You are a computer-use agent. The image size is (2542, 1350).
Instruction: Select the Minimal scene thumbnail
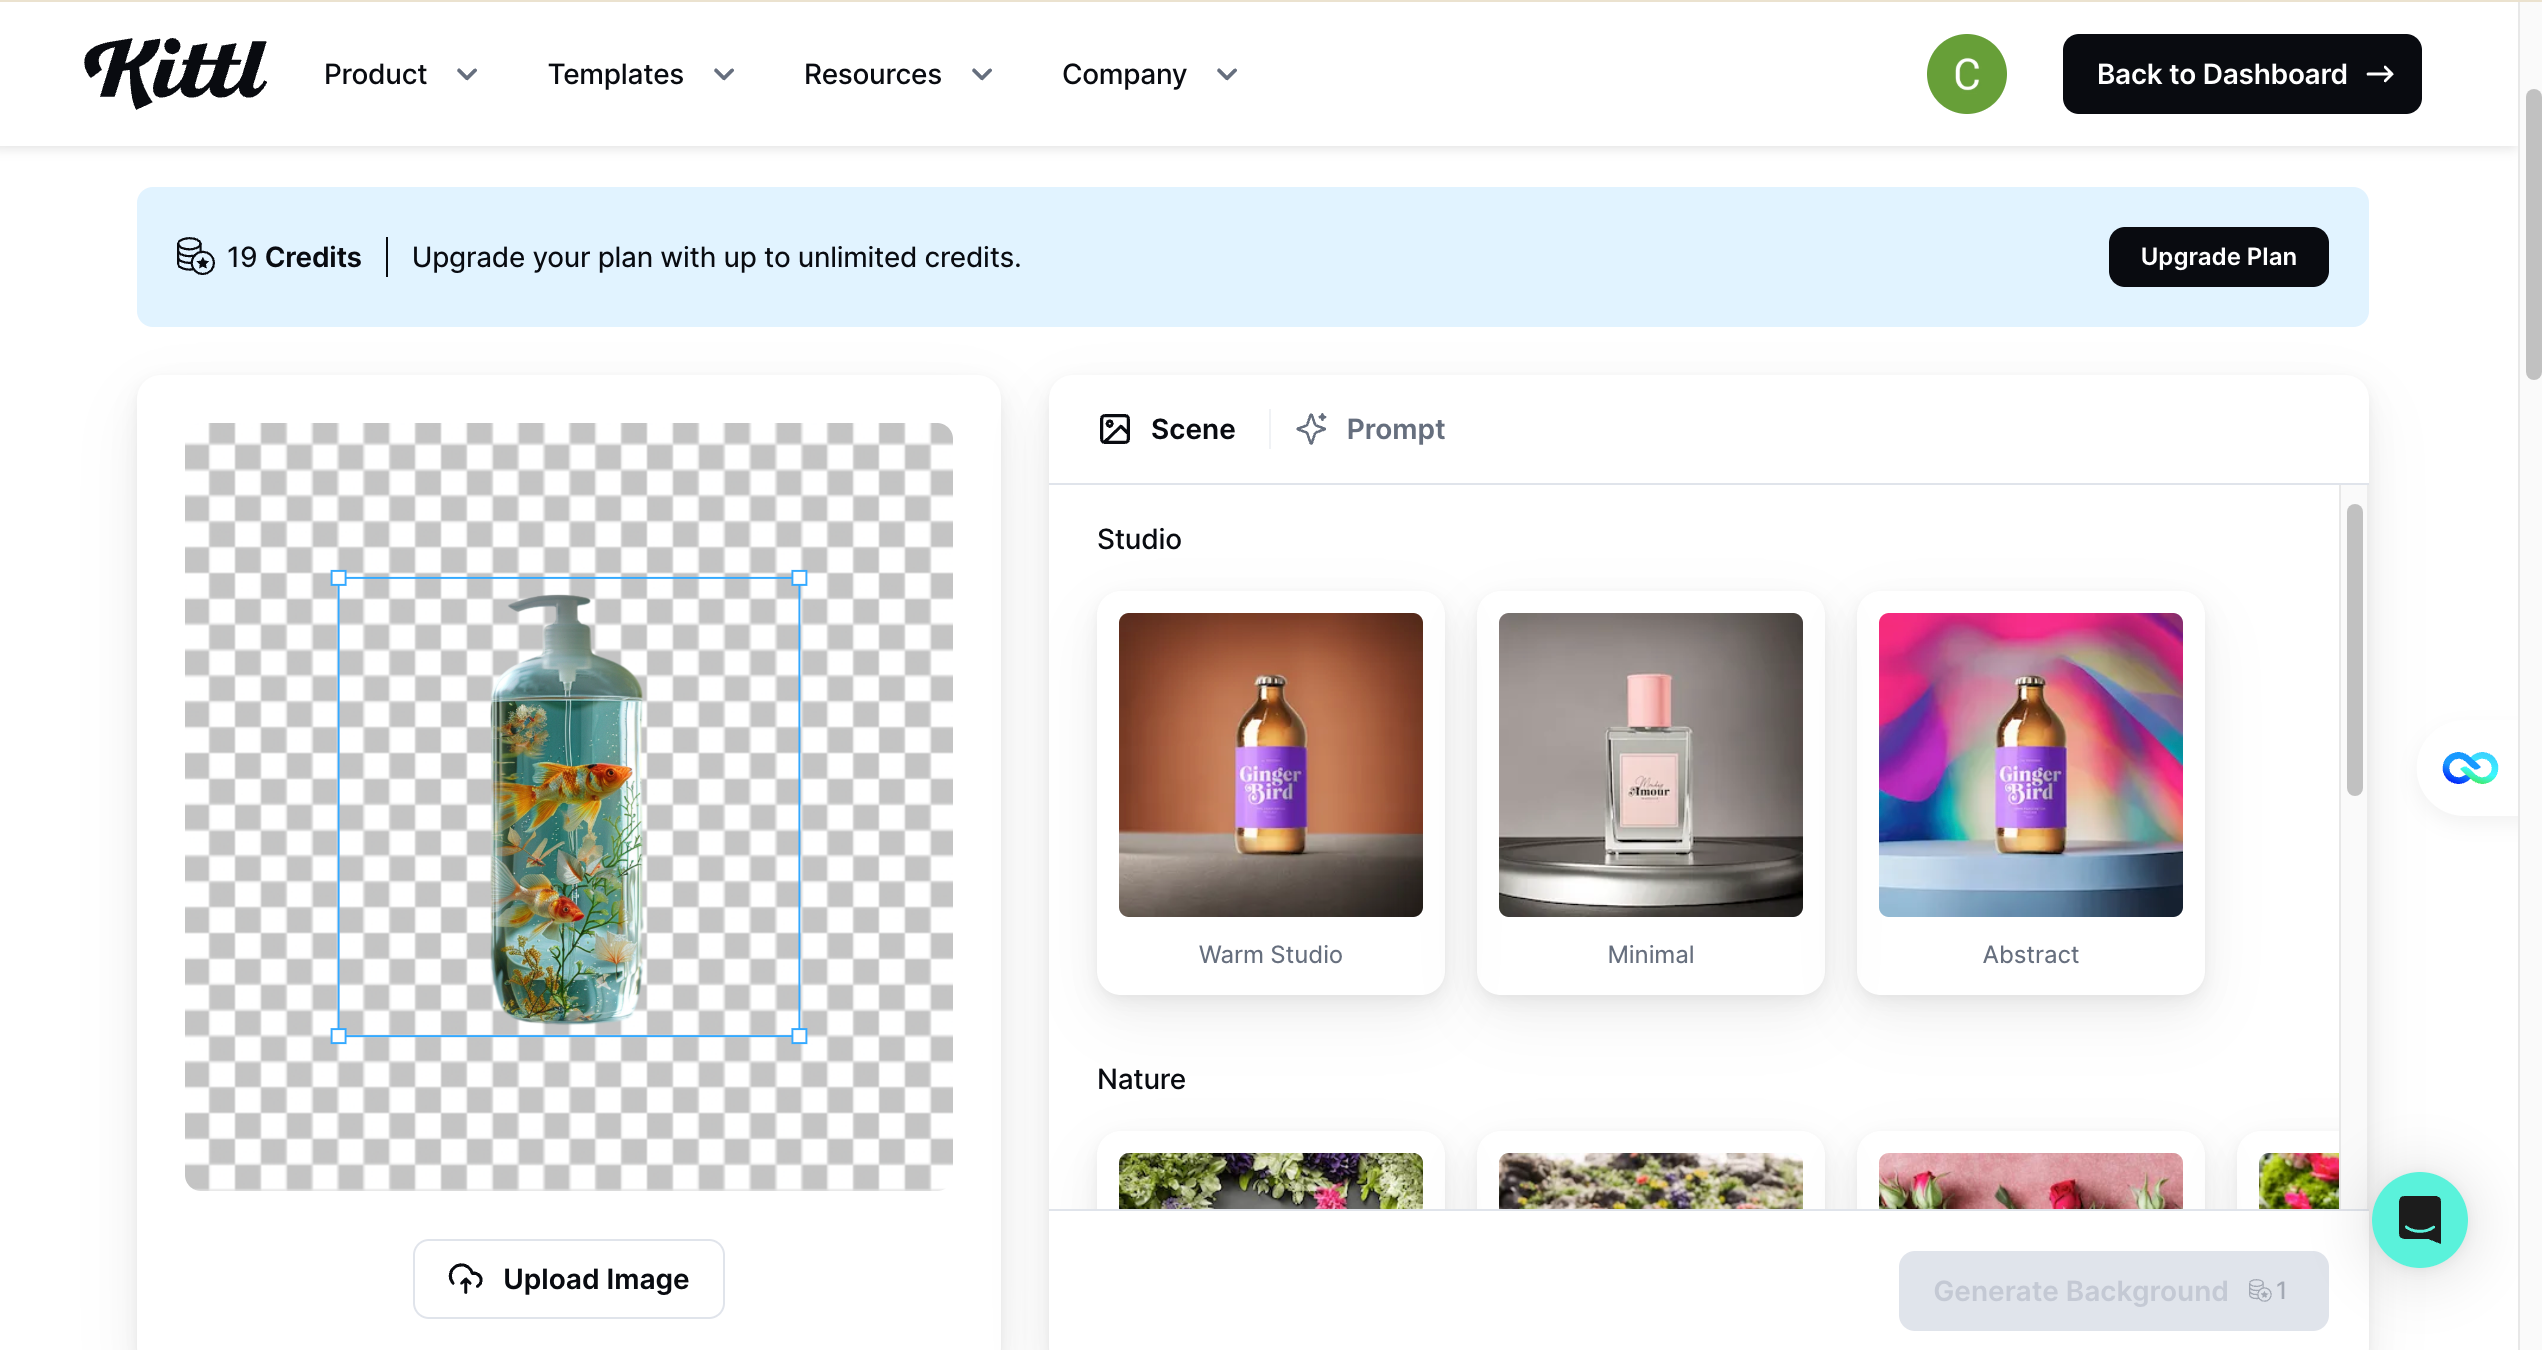1650,765
